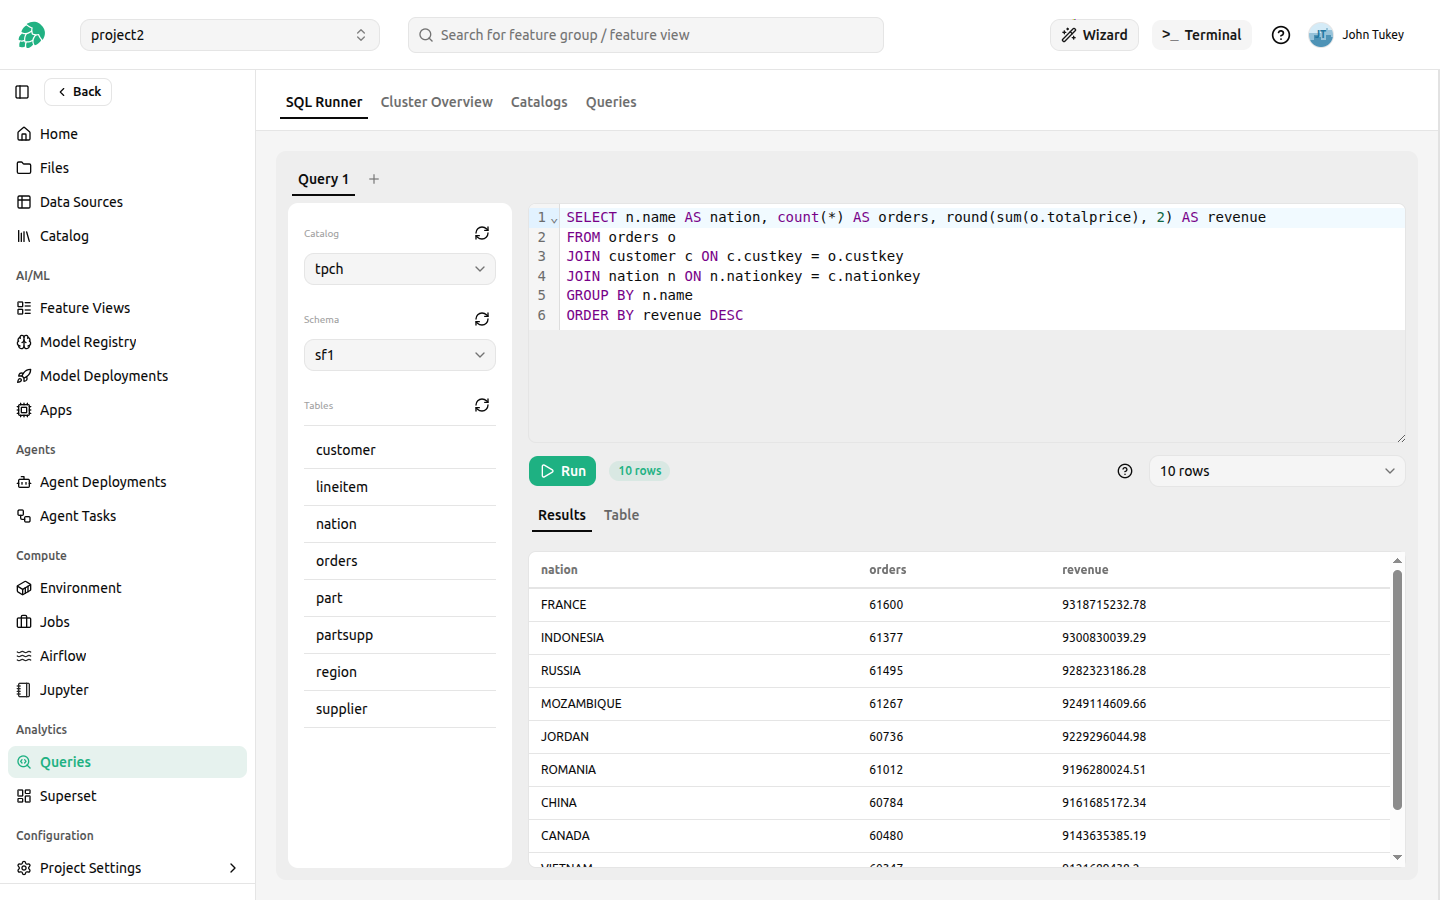Click the Hopsworks logo icon
Screen dimensions: 1440x900
(x=31, y=35)
